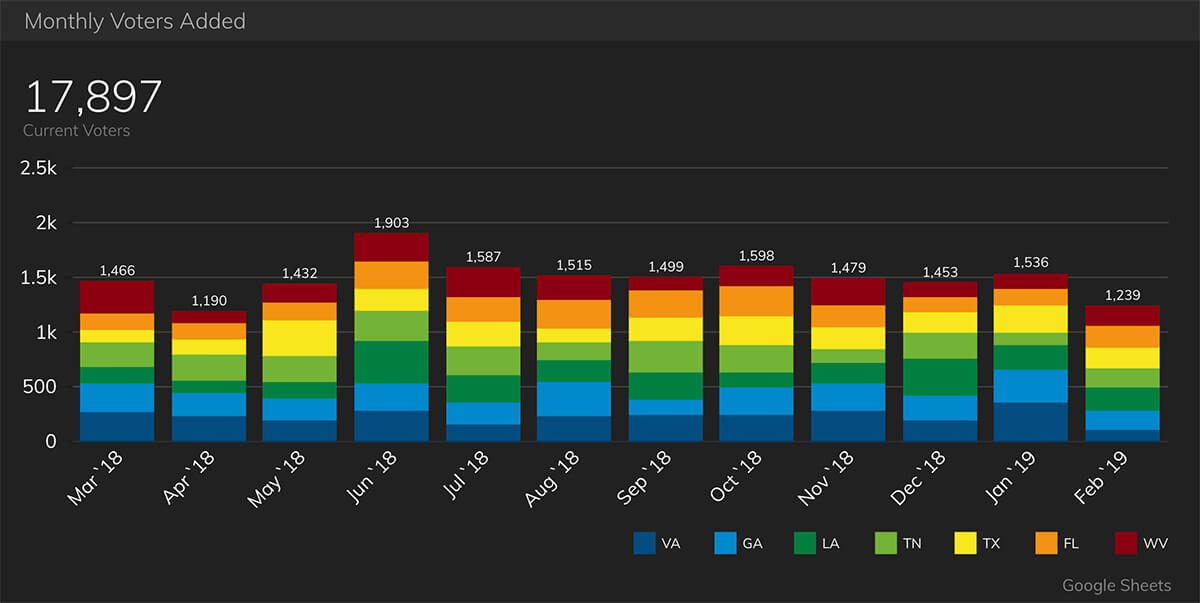1200x603 pixels.
Task: Click the light green TN segment in Sep '18 bar
Action: 665,357
